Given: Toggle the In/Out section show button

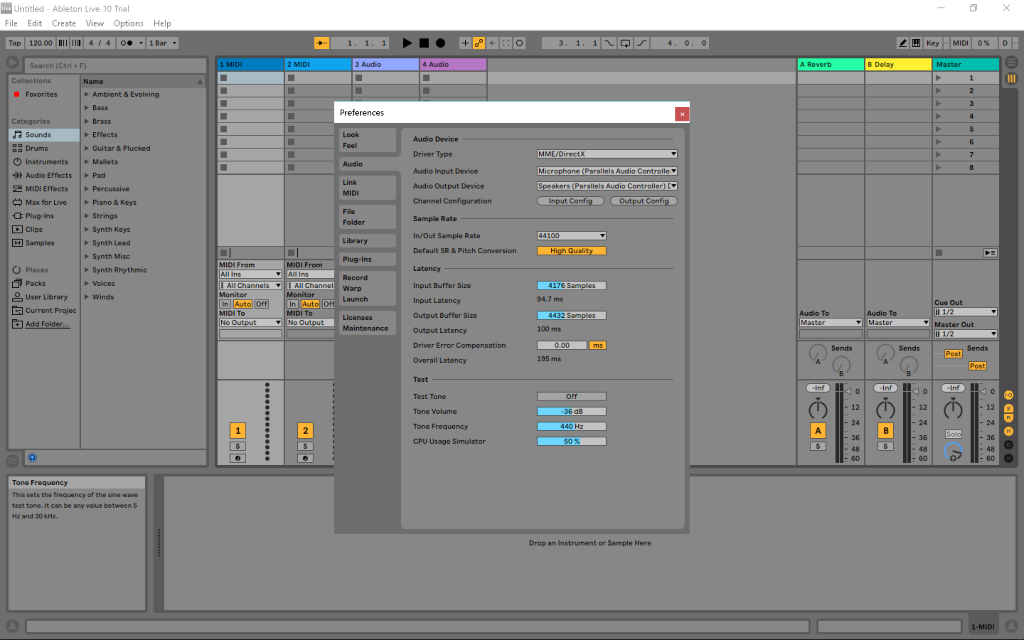Looking at the screenshot, I should [1008, 395].
